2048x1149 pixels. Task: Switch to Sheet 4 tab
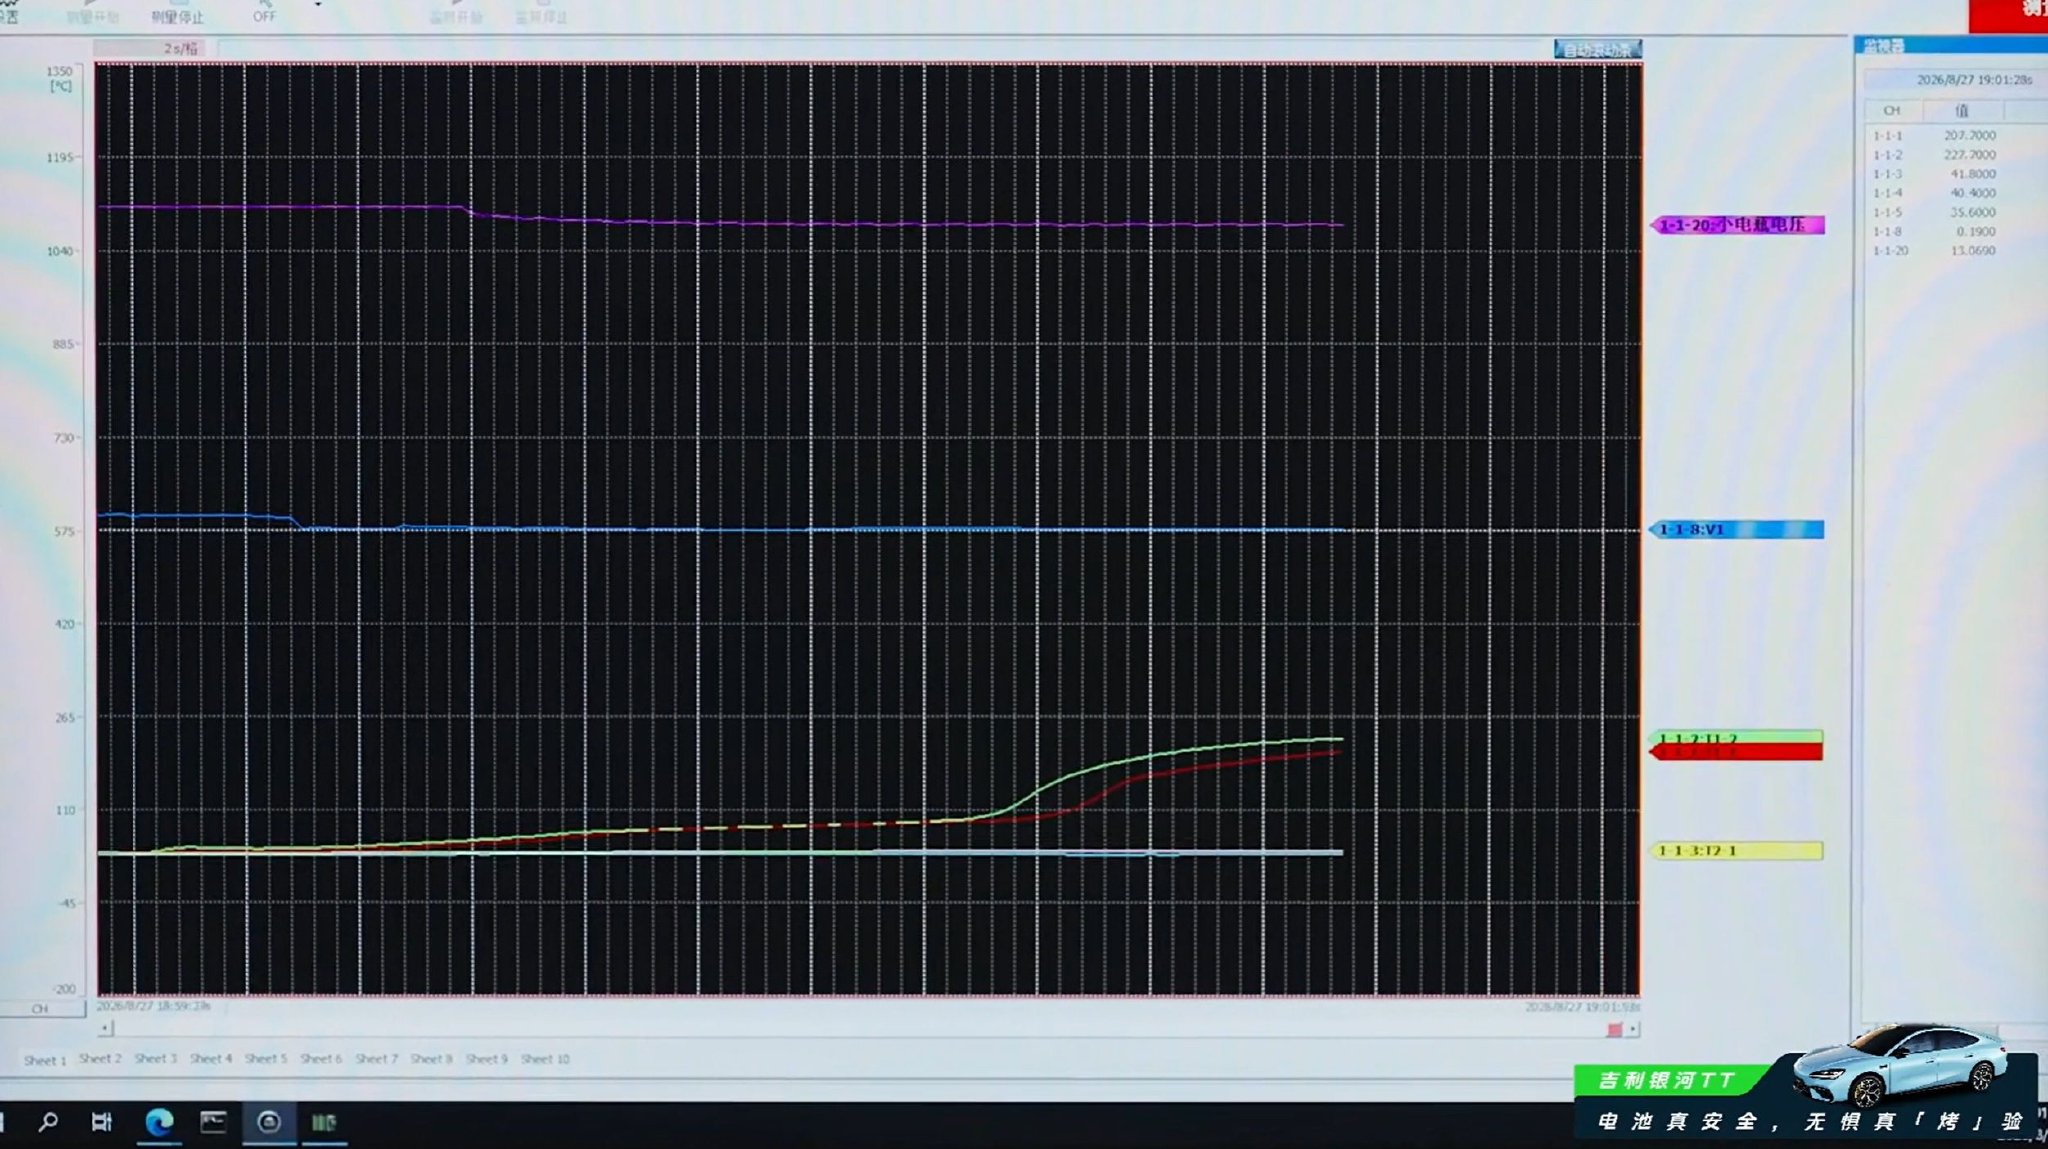(x=211, y=1058)
